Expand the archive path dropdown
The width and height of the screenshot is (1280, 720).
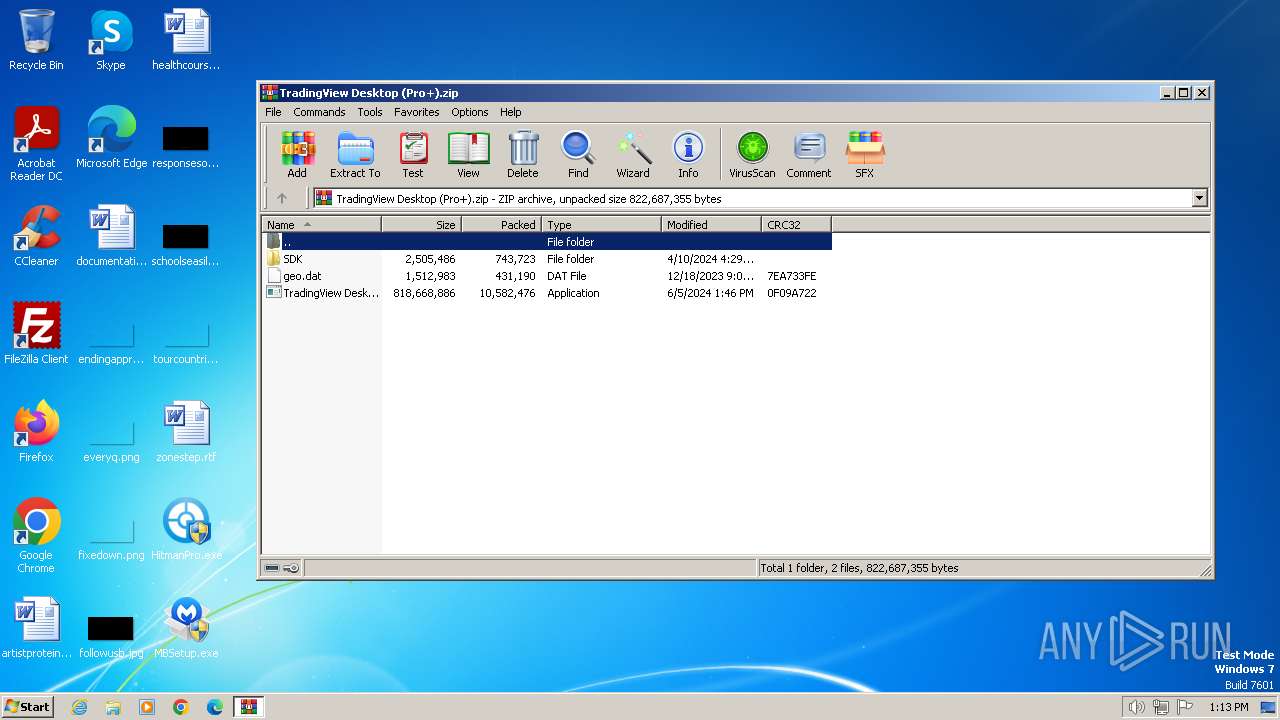pos(1200,198)
